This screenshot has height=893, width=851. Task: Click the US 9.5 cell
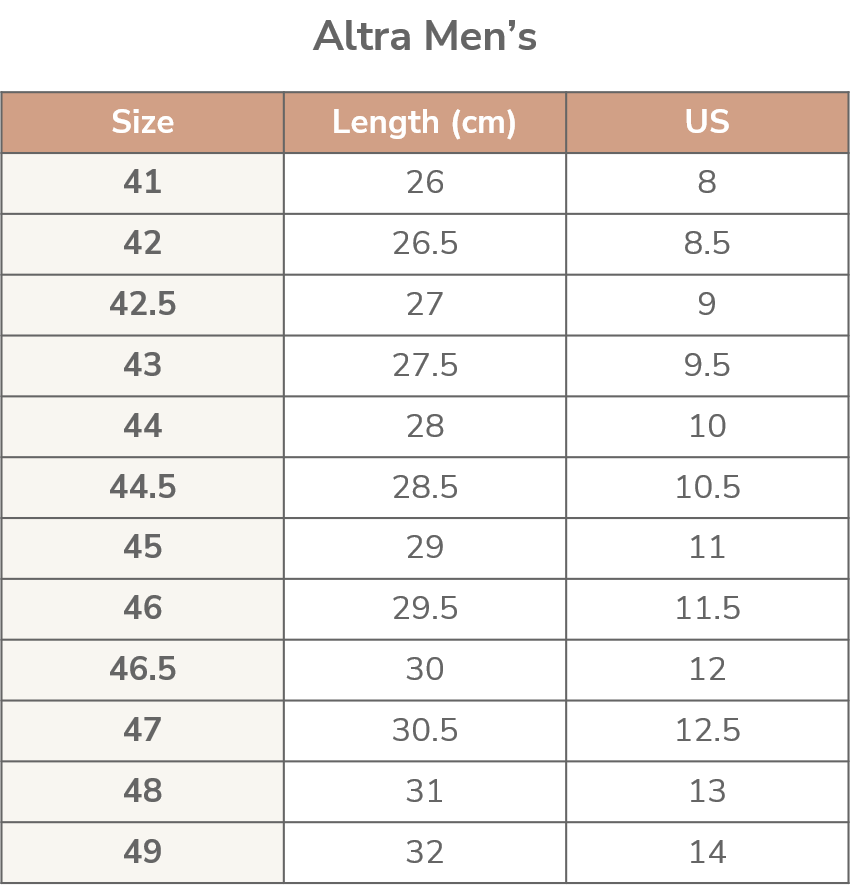707,366
